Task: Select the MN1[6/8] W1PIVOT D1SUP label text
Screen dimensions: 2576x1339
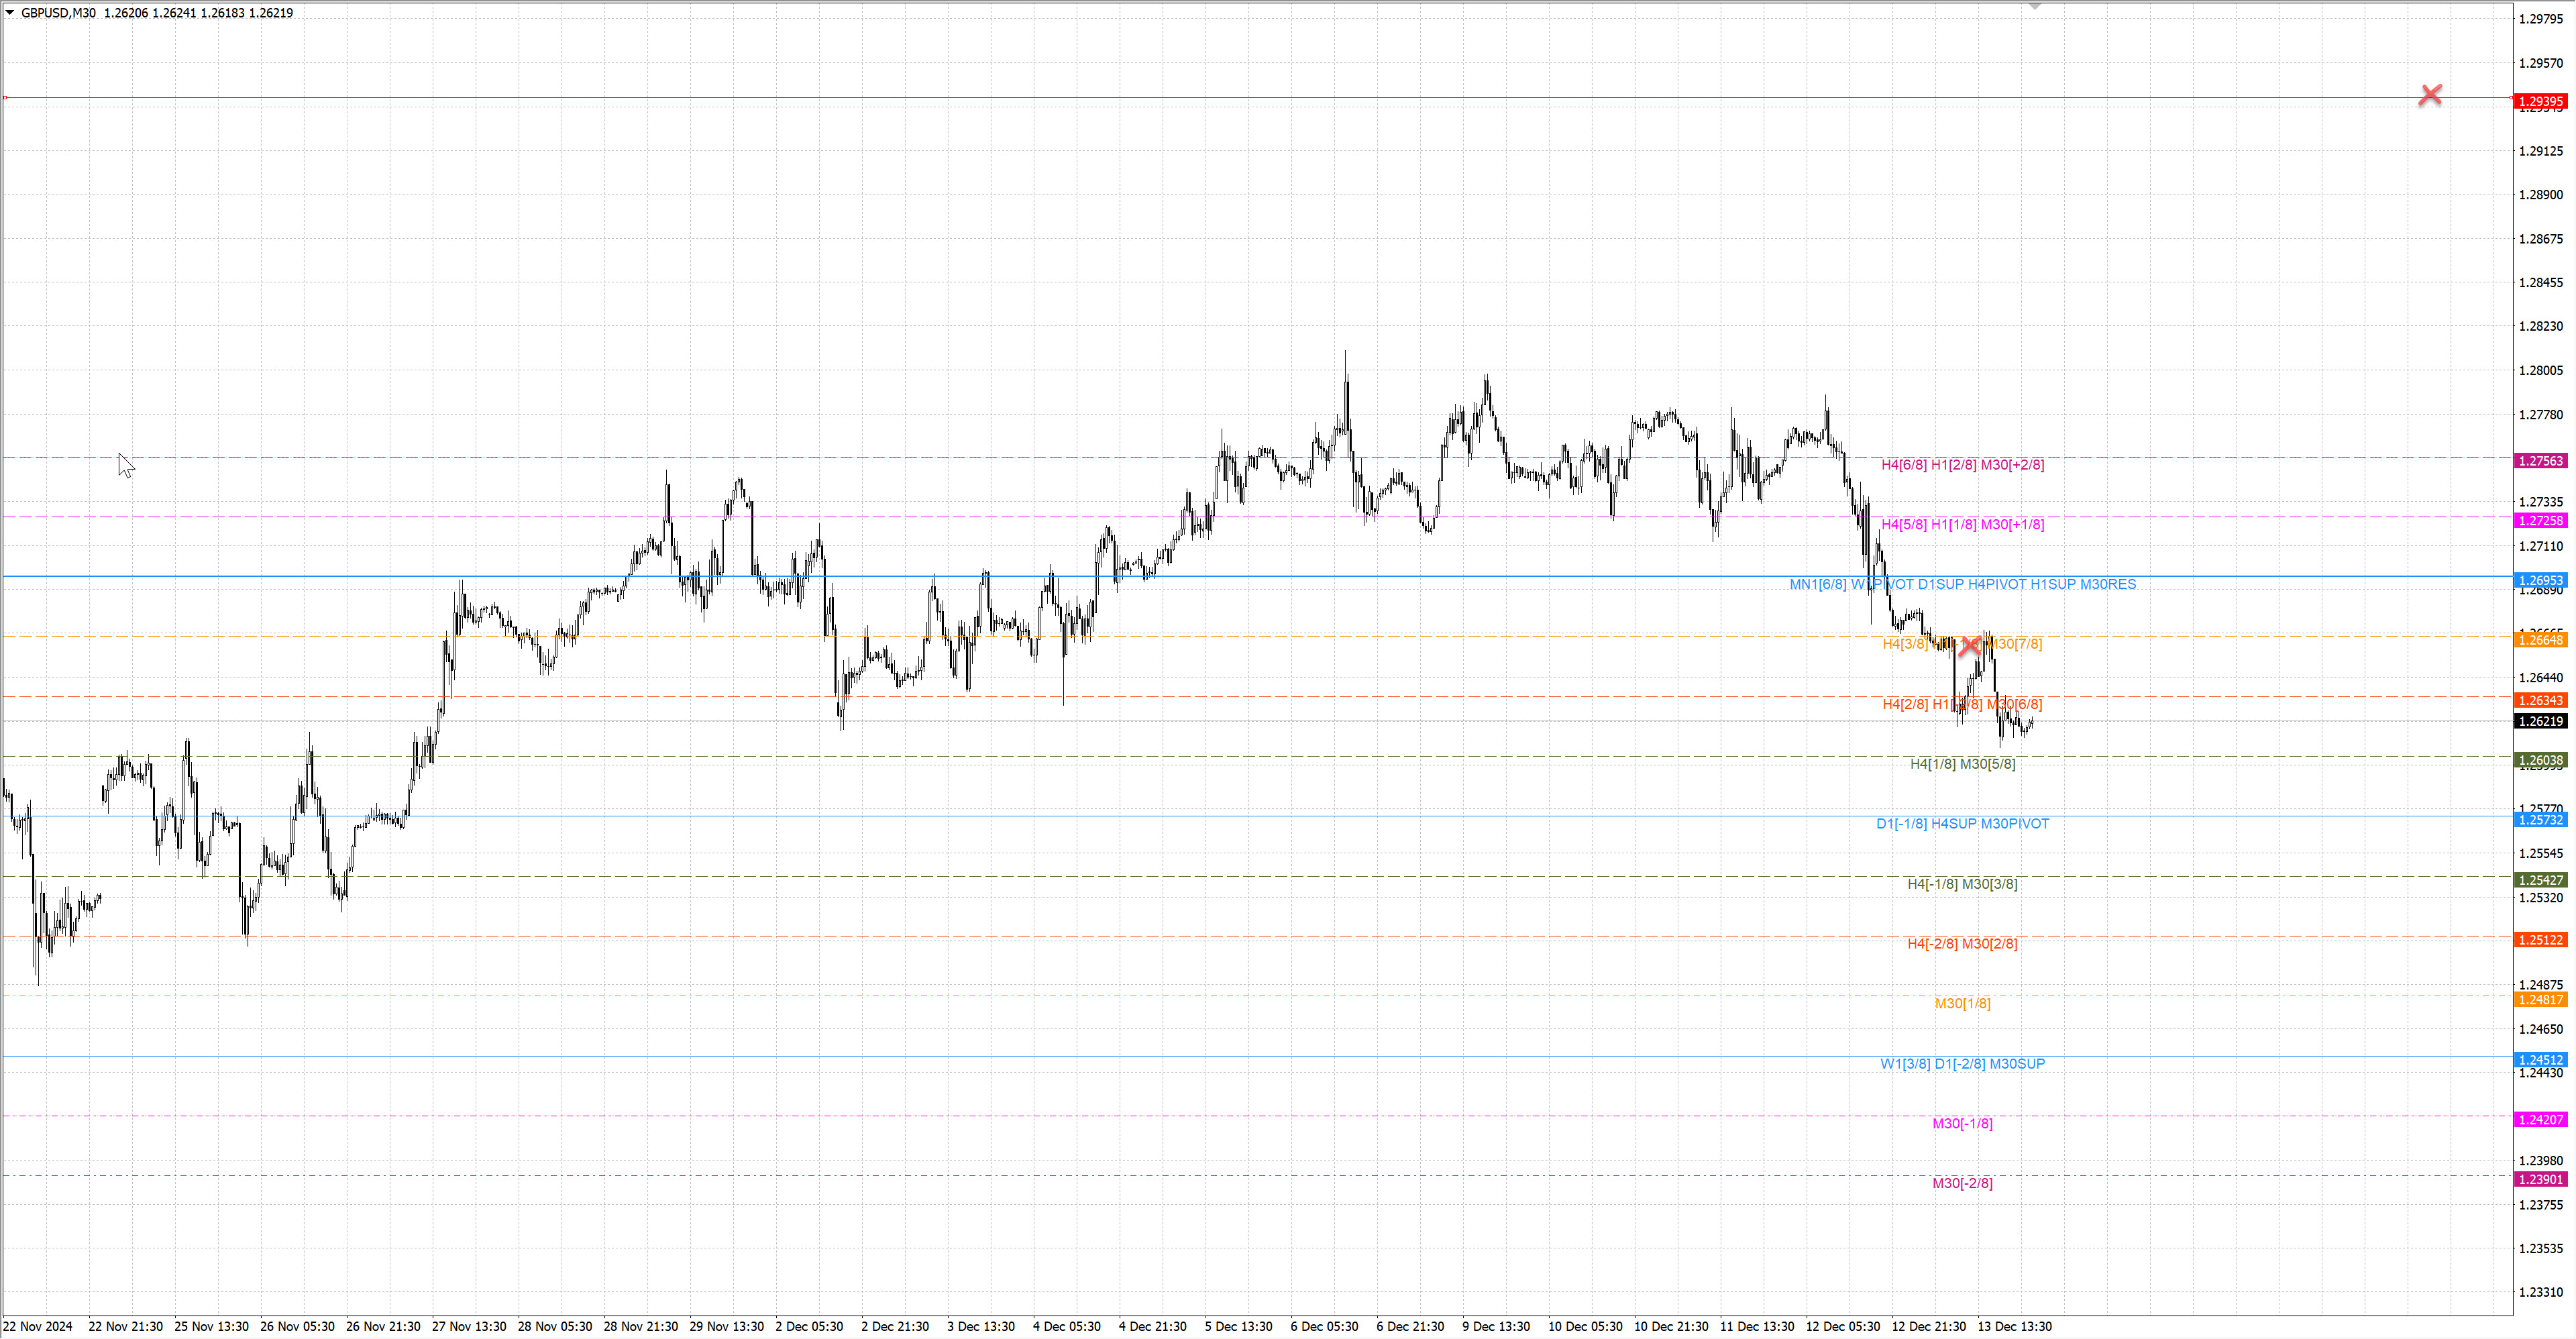Action: [x=1962, y=584]
